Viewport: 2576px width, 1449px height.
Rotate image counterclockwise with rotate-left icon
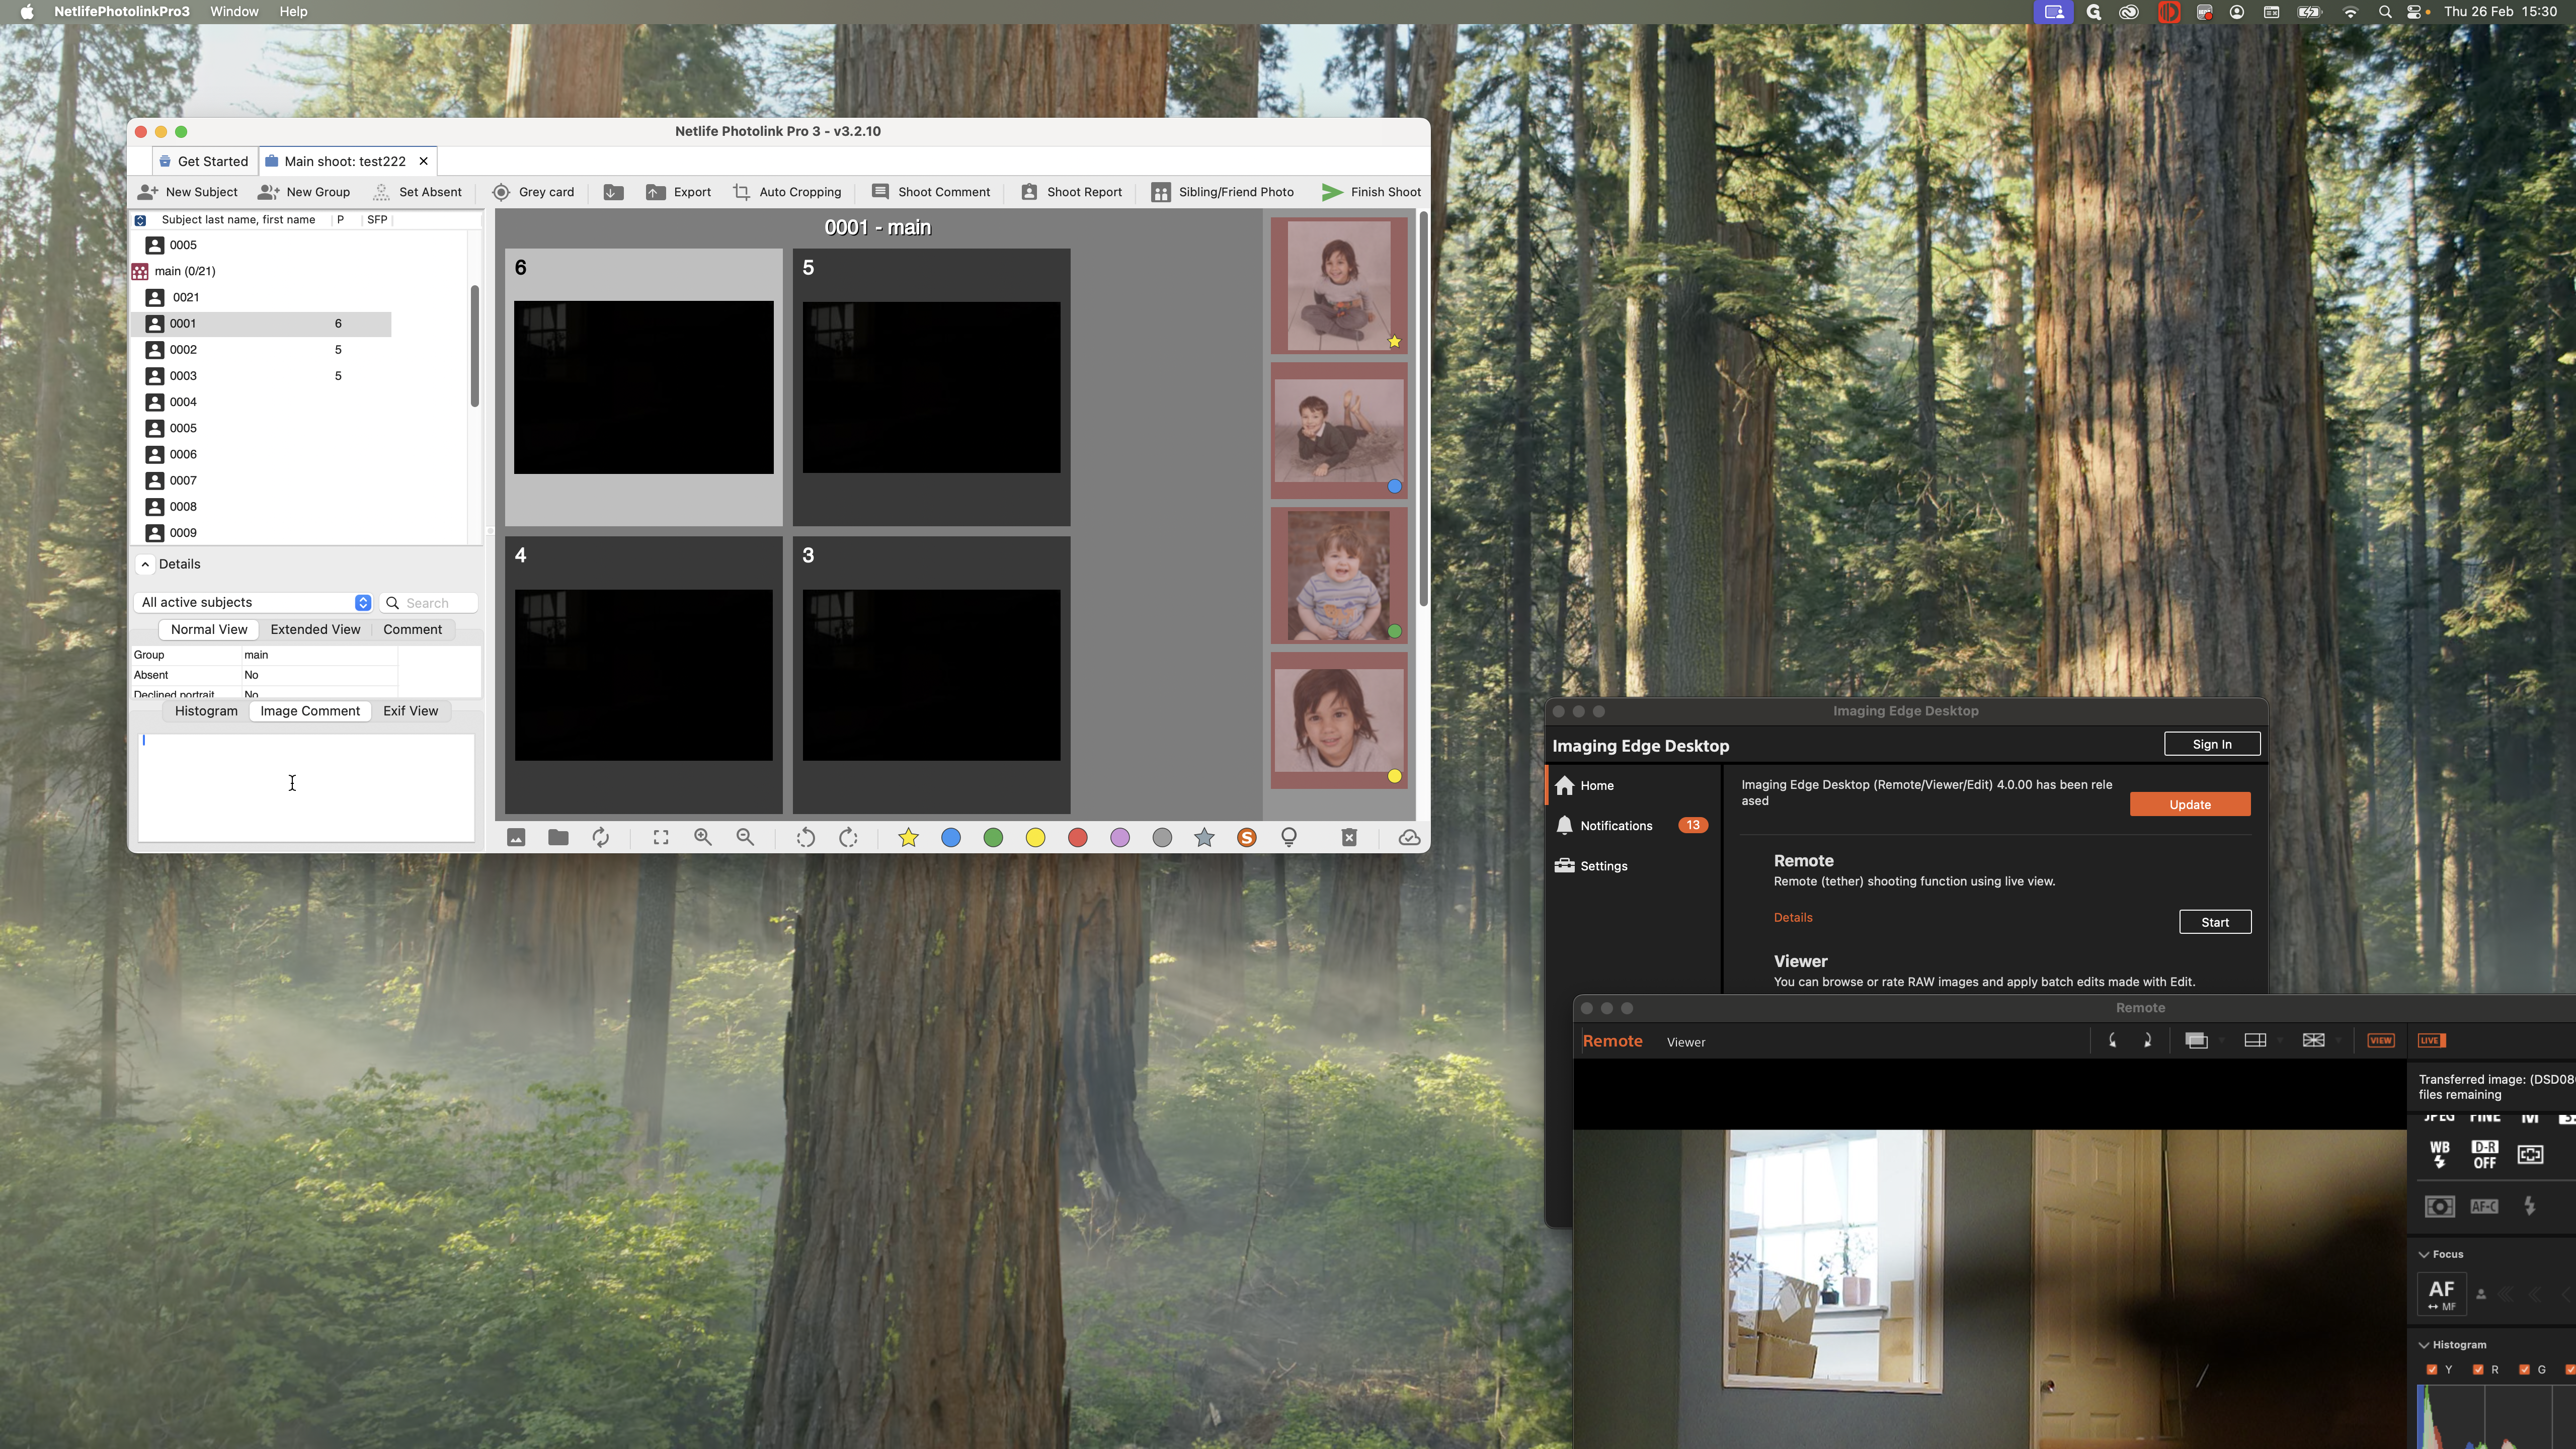point(805,838)
